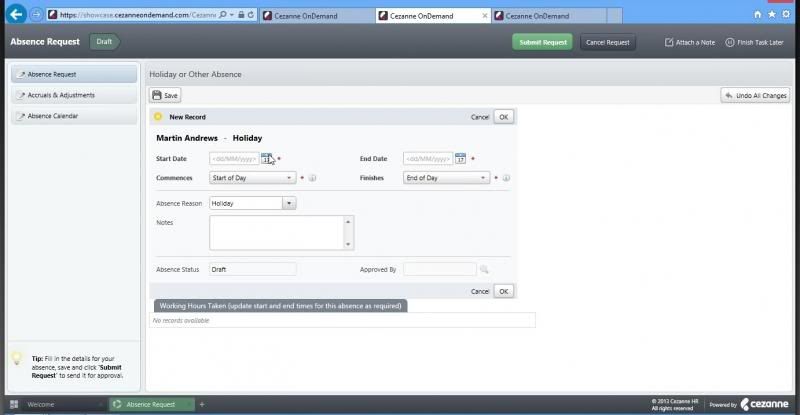Click into the Notes text area
This screenshot has height=415, width=800.
click(277, 232)
